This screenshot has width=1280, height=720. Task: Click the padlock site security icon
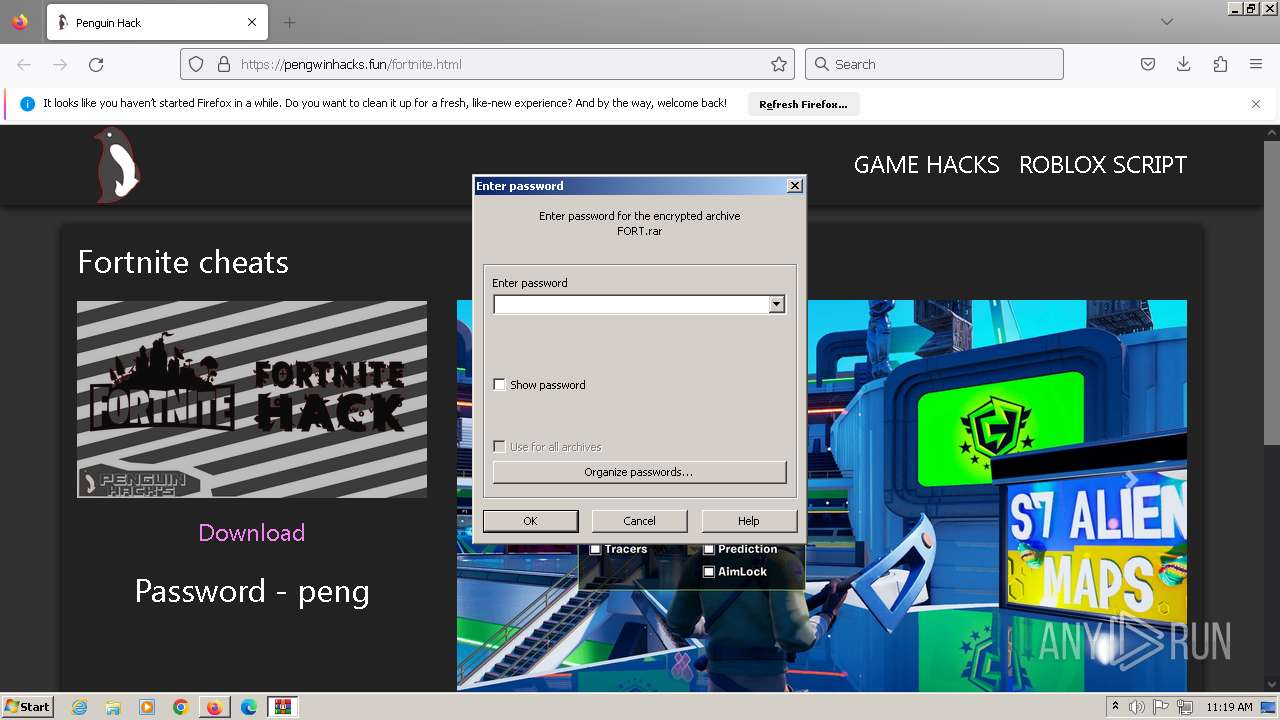point(223,64)
